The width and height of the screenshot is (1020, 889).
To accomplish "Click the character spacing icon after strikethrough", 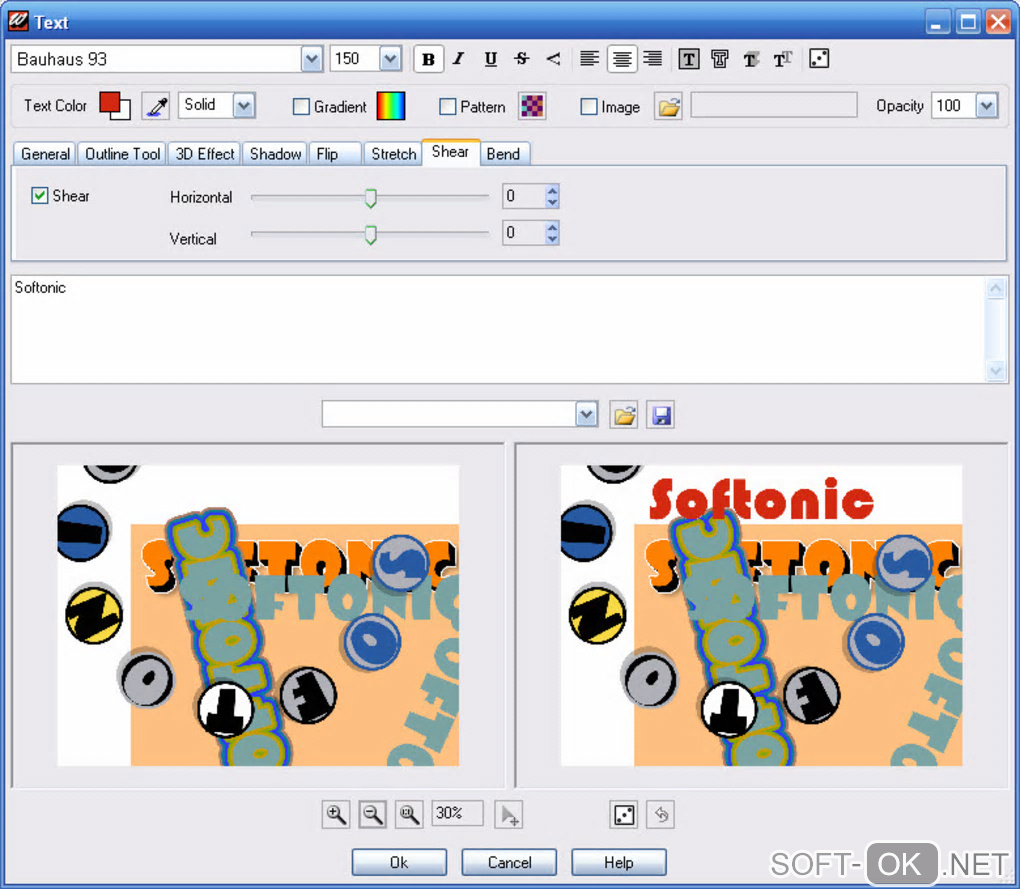I will tap(553, 59).
